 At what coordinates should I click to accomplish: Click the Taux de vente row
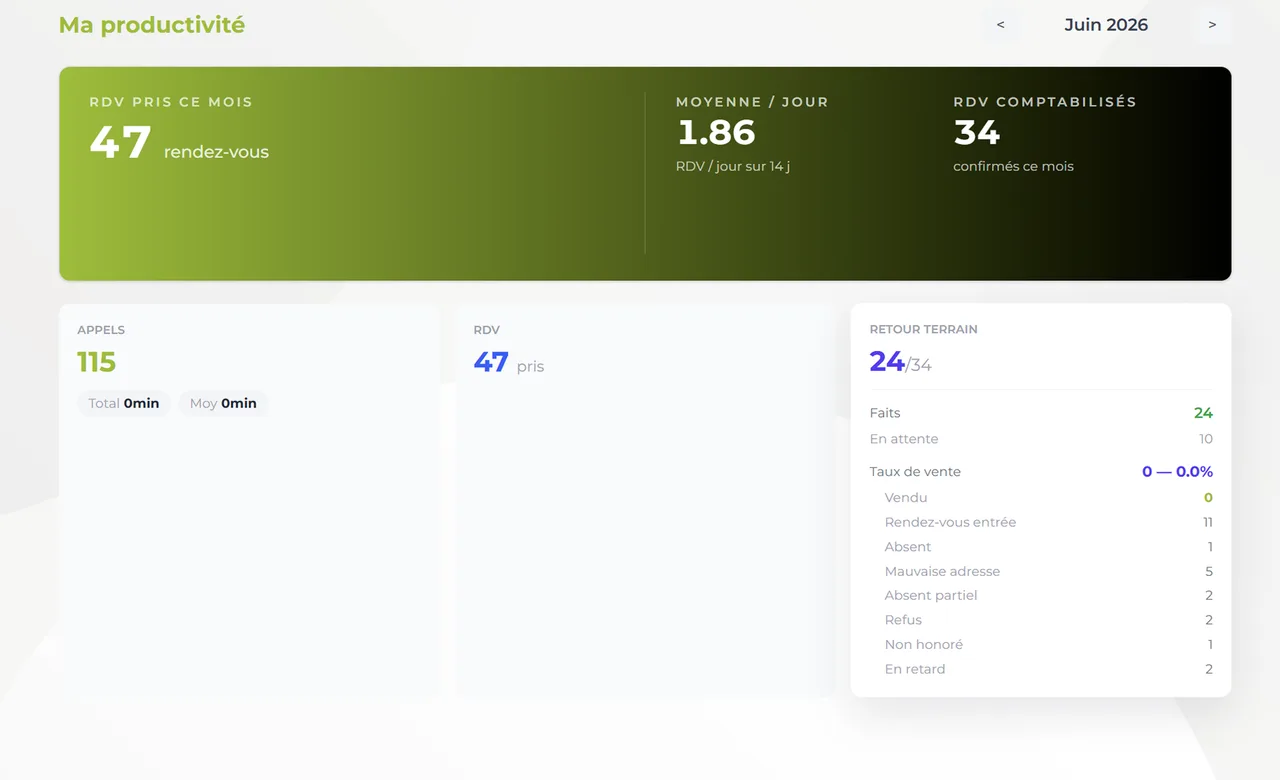1041,472
